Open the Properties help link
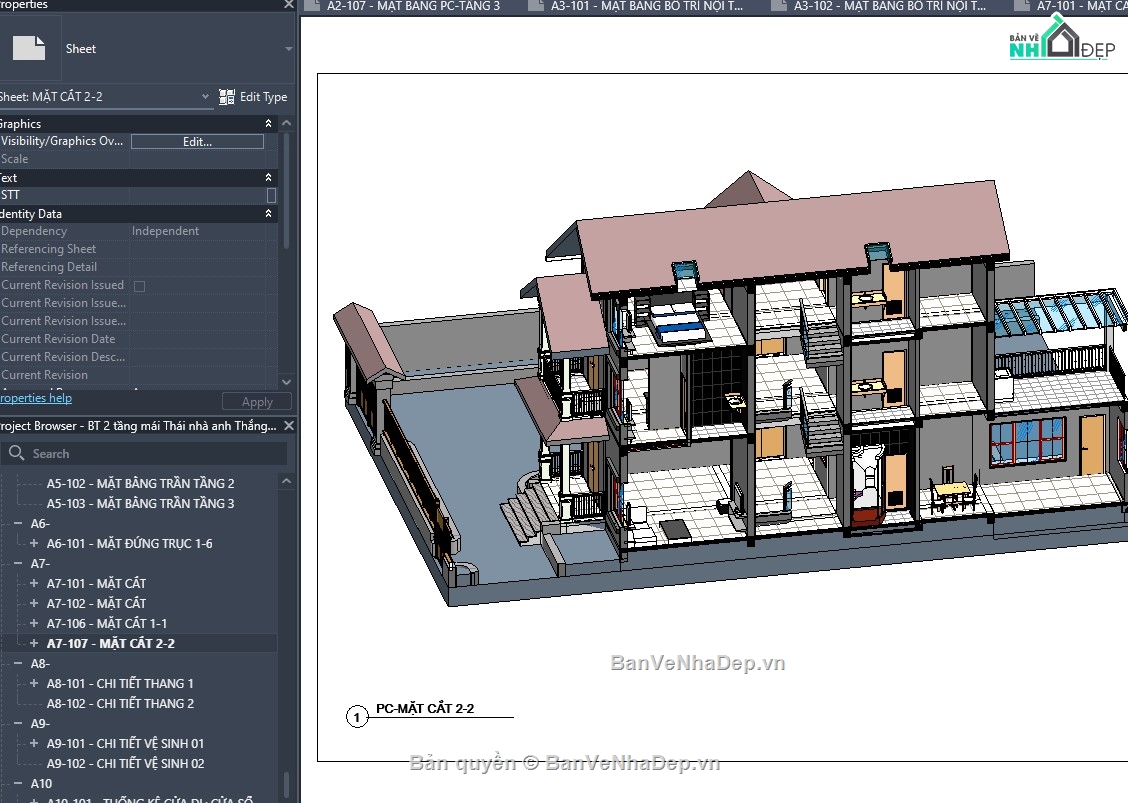This screenshot has width=1128, height=803. pyautogui.click(x=35, y=398)
